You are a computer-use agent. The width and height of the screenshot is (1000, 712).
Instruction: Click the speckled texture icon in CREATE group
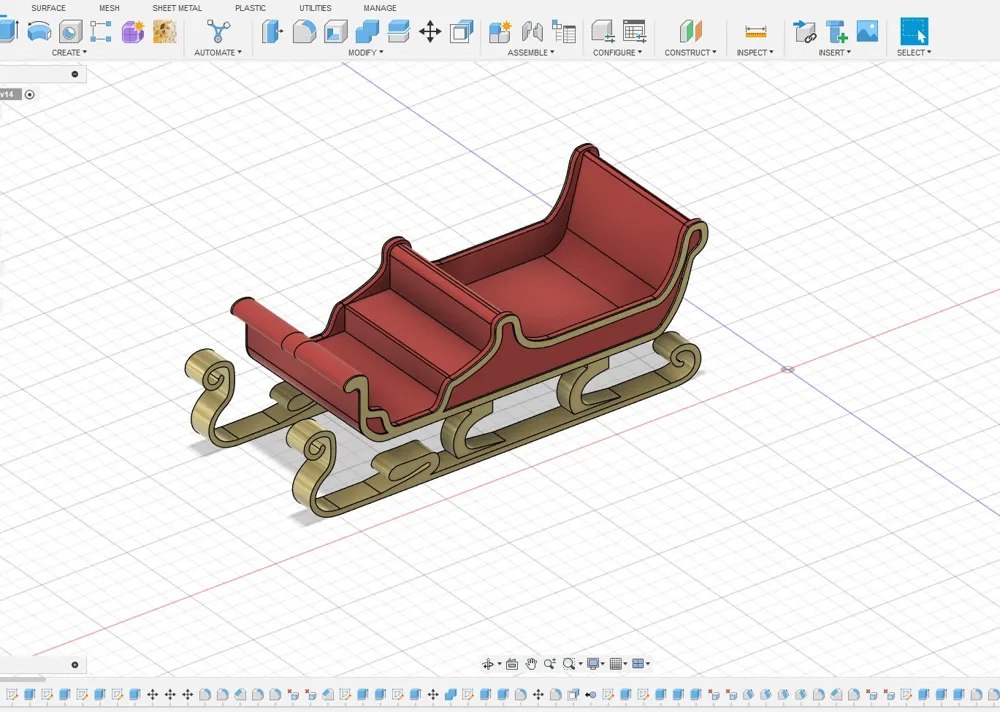(x=165, y=31)
